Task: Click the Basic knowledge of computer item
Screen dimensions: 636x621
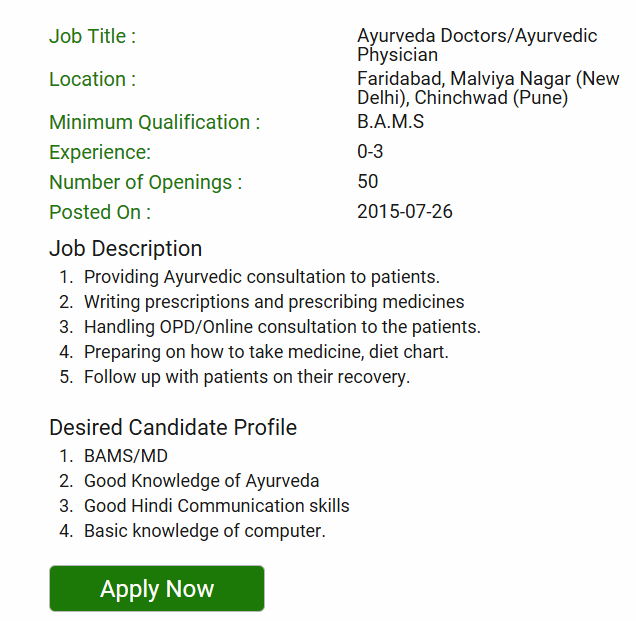Action: [205, 531]
